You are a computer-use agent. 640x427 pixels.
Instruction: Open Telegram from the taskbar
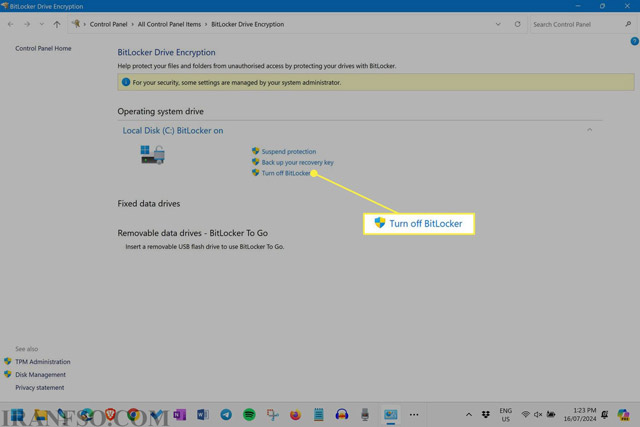tap(226, 415)
